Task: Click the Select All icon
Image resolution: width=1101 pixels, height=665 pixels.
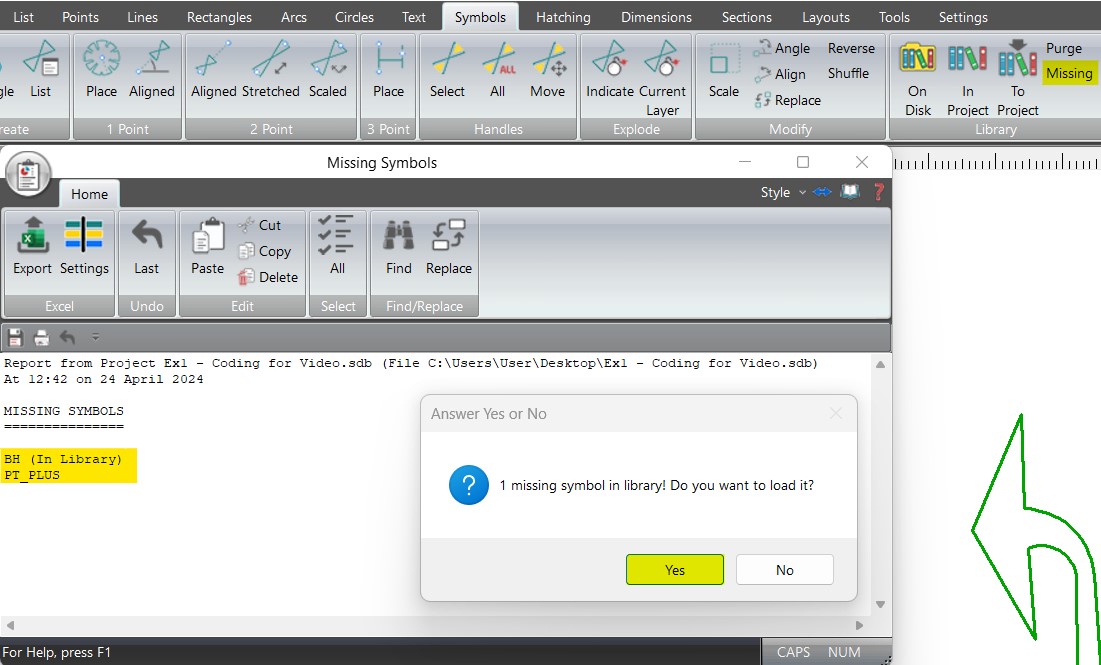Action: pyautogui.click(x=337, y=245)
